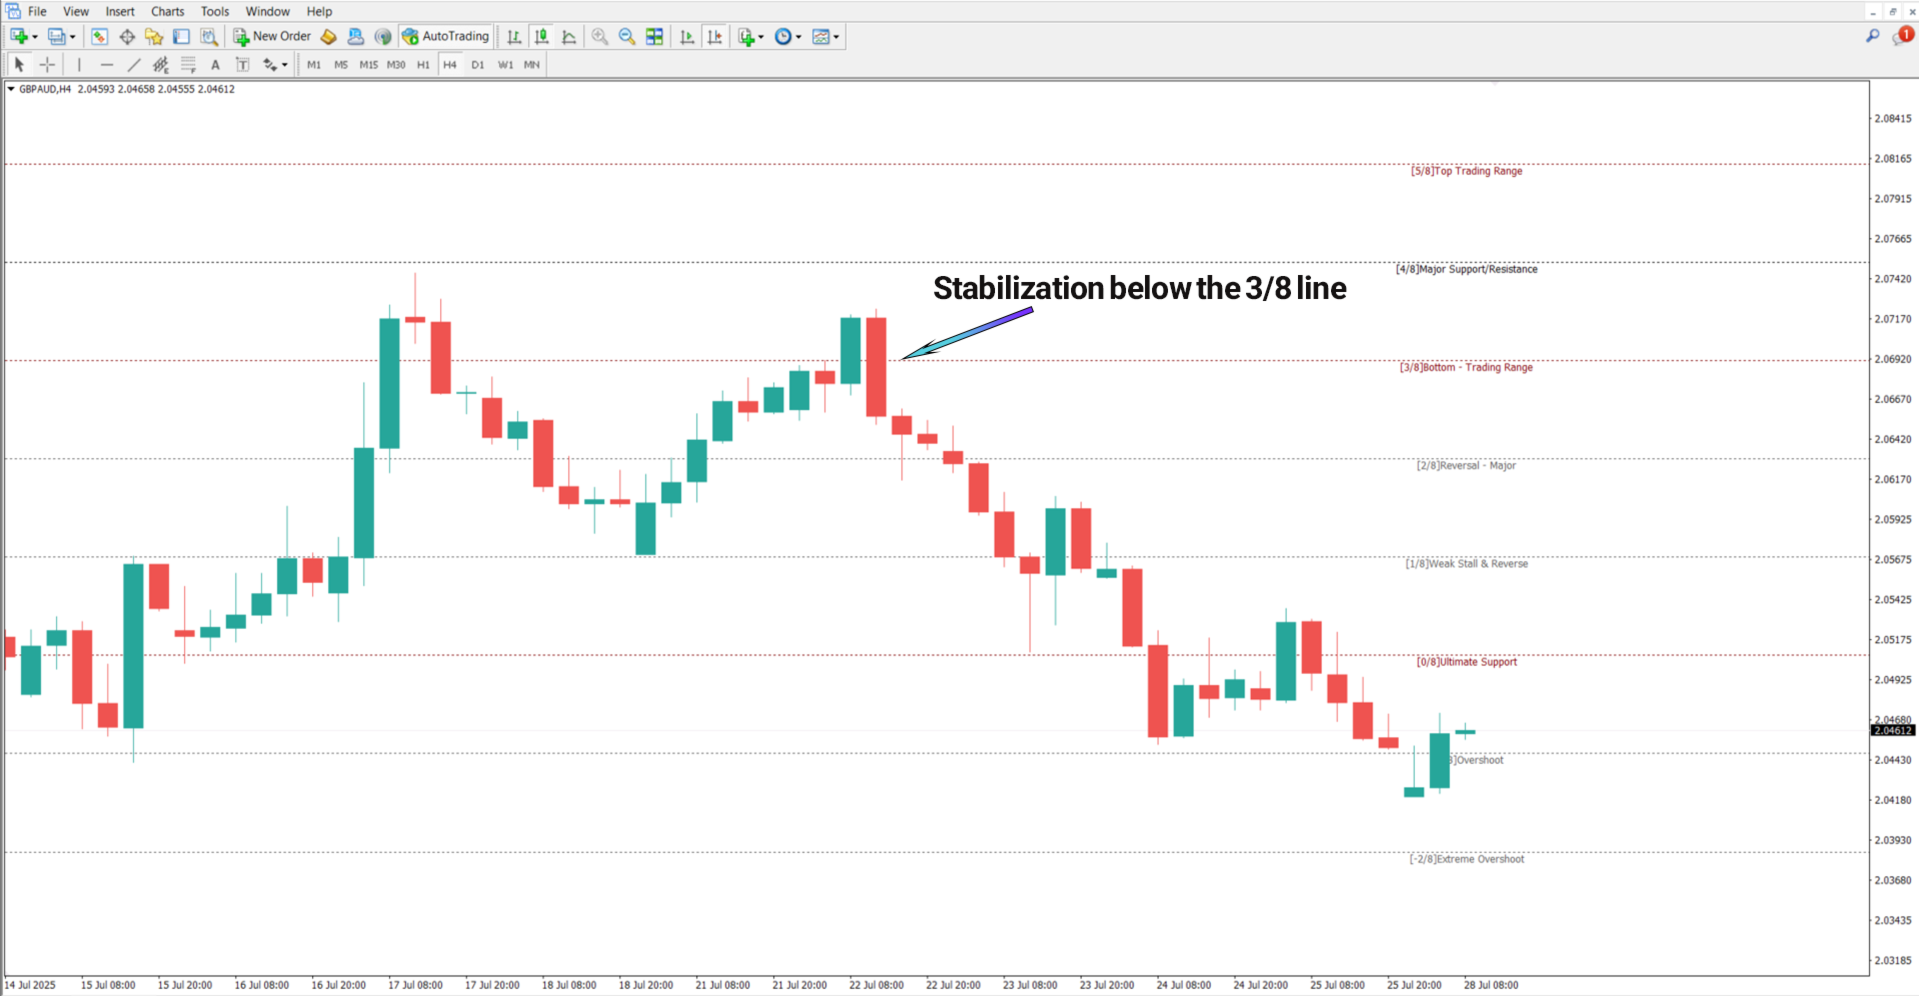Click the Zoom In magnifier
The image size is (1919, 996).
[x=600, y=36]
